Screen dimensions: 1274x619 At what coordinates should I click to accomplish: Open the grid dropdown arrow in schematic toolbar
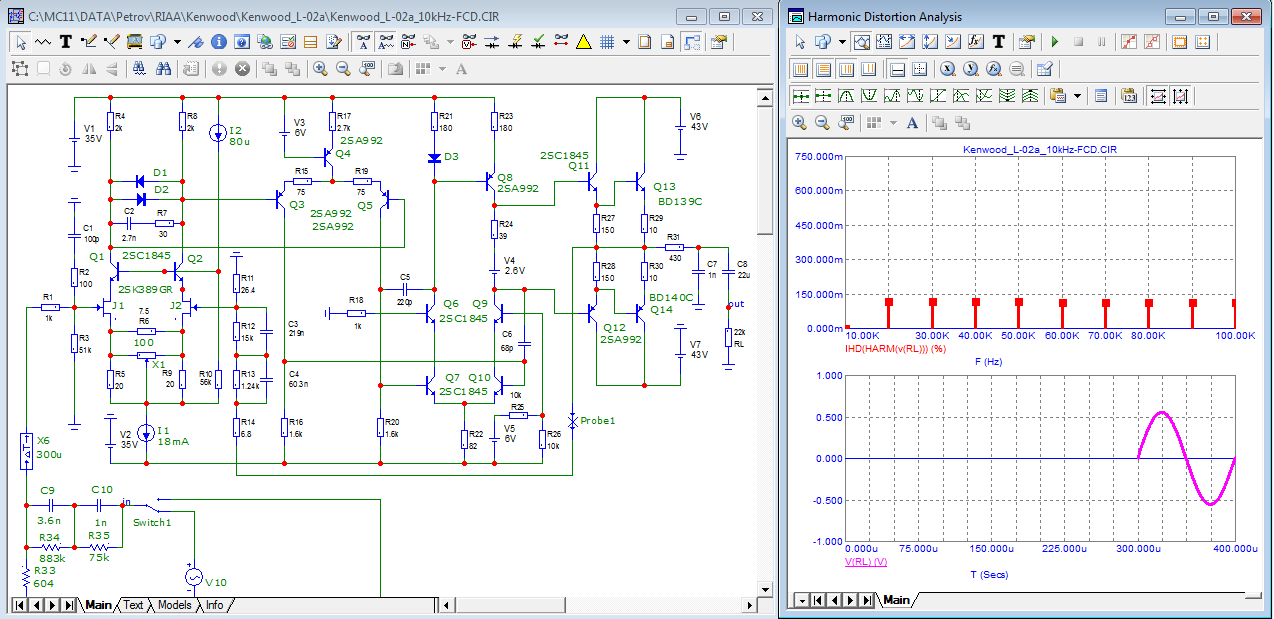coord(626,42)
